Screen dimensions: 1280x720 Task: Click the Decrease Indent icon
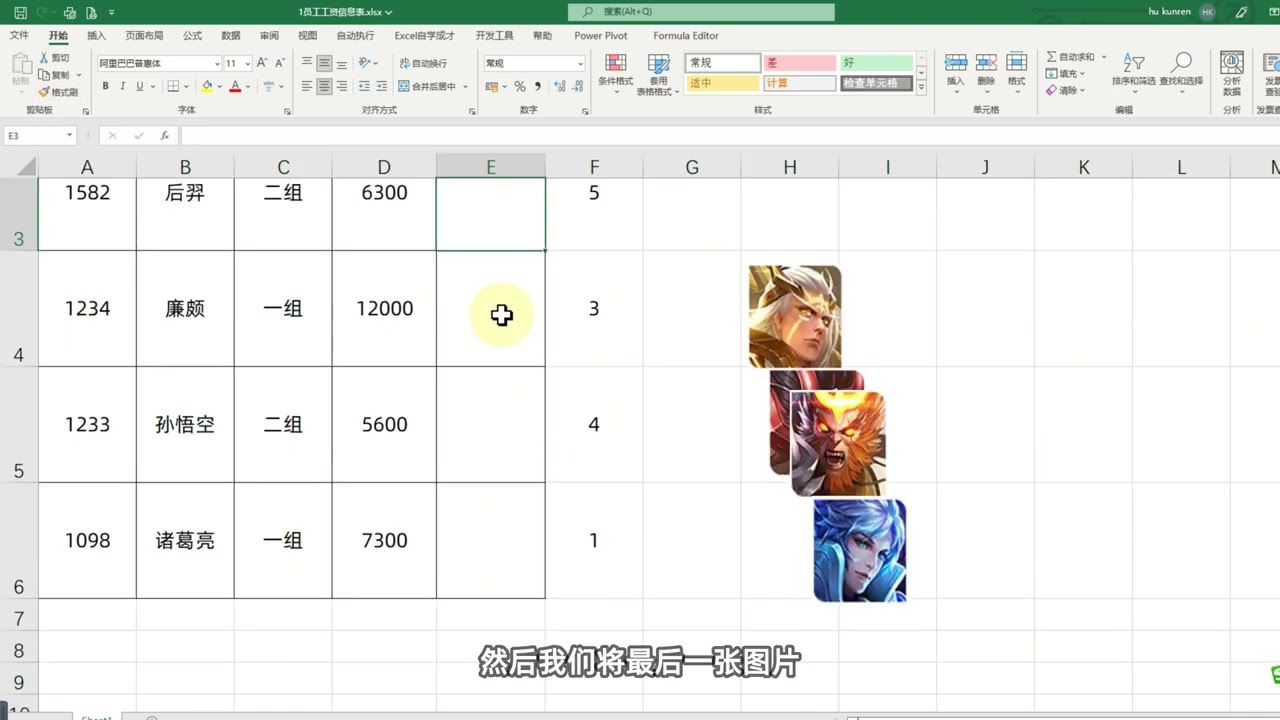pos(364,87)
